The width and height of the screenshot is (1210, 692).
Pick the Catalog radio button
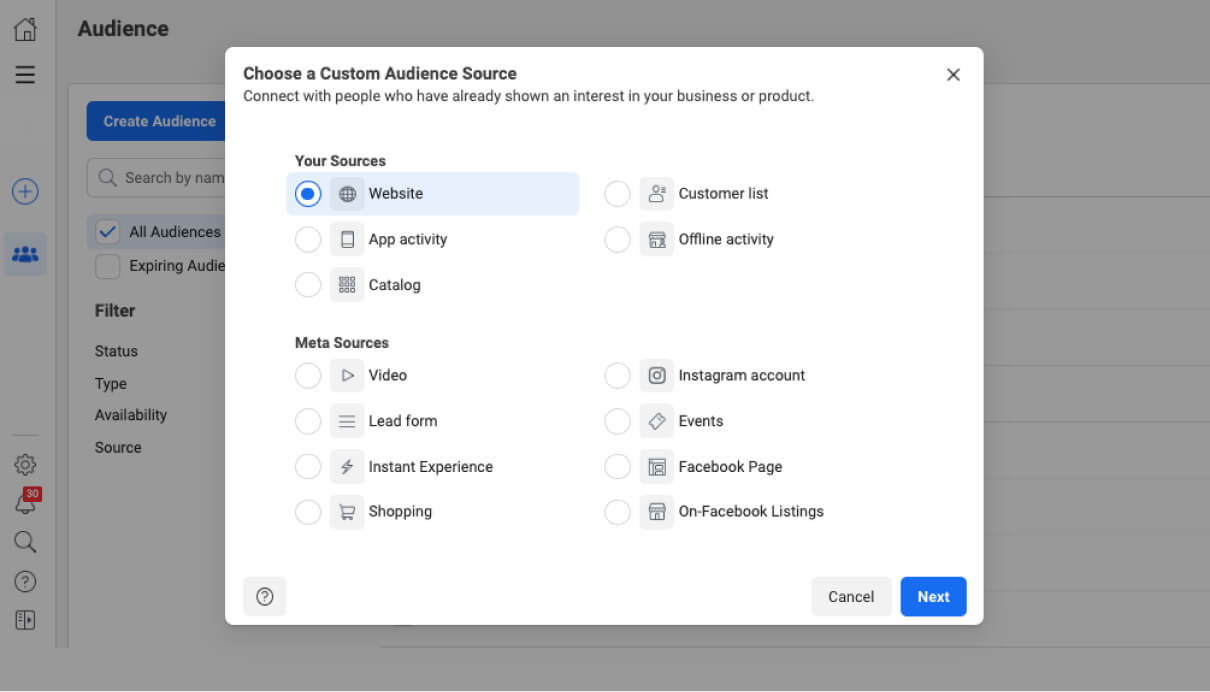click(308, 285)
